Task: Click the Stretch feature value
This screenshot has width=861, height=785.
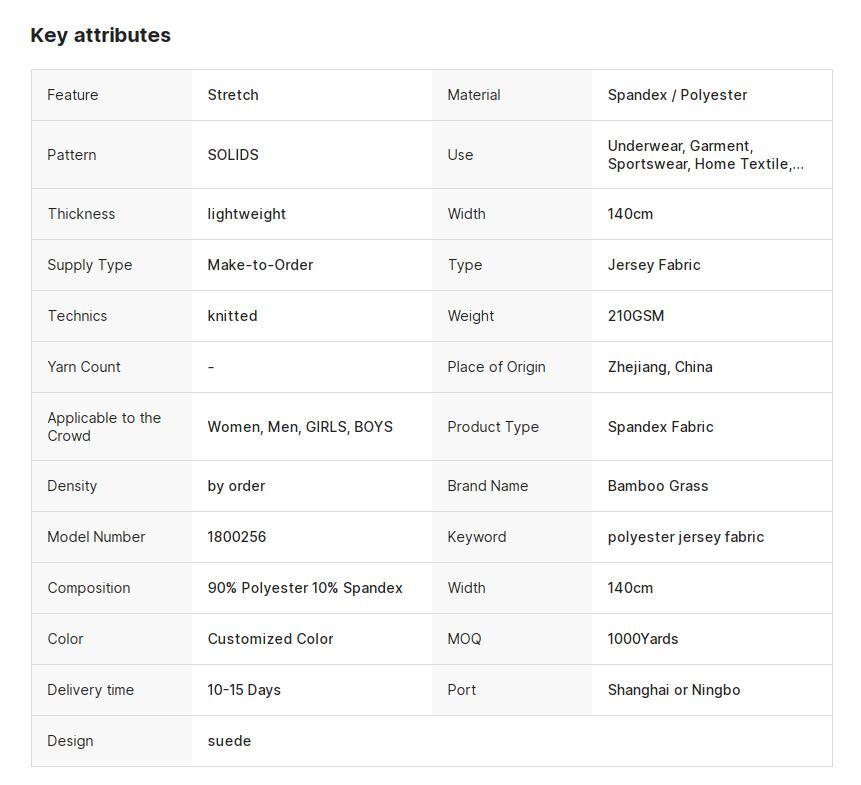Action: coord(233,95)
